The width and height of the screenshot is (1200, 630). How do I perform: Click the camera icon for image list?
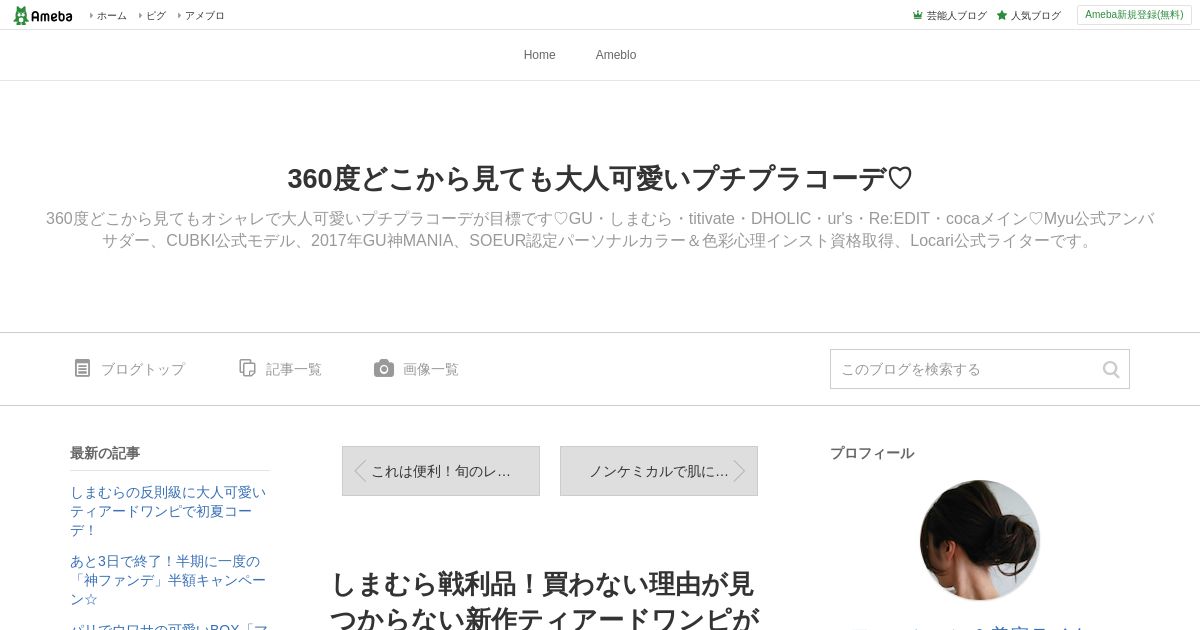[x=384, y=369]
